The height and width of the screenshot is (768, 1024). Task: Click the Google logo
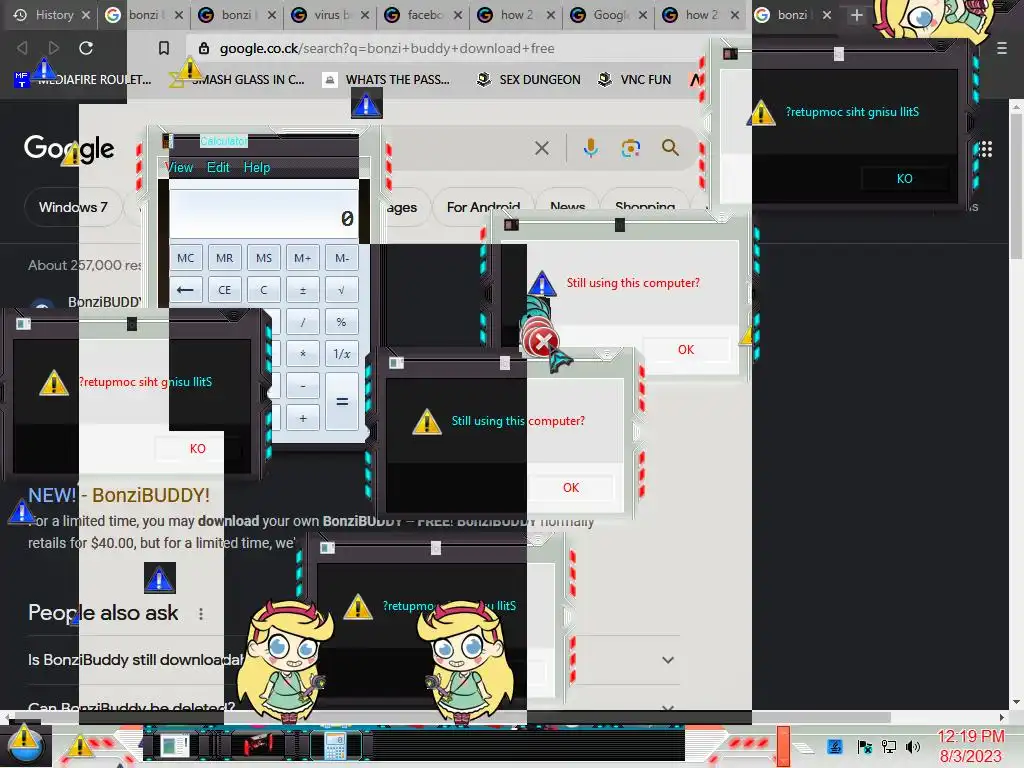[69, 149]
